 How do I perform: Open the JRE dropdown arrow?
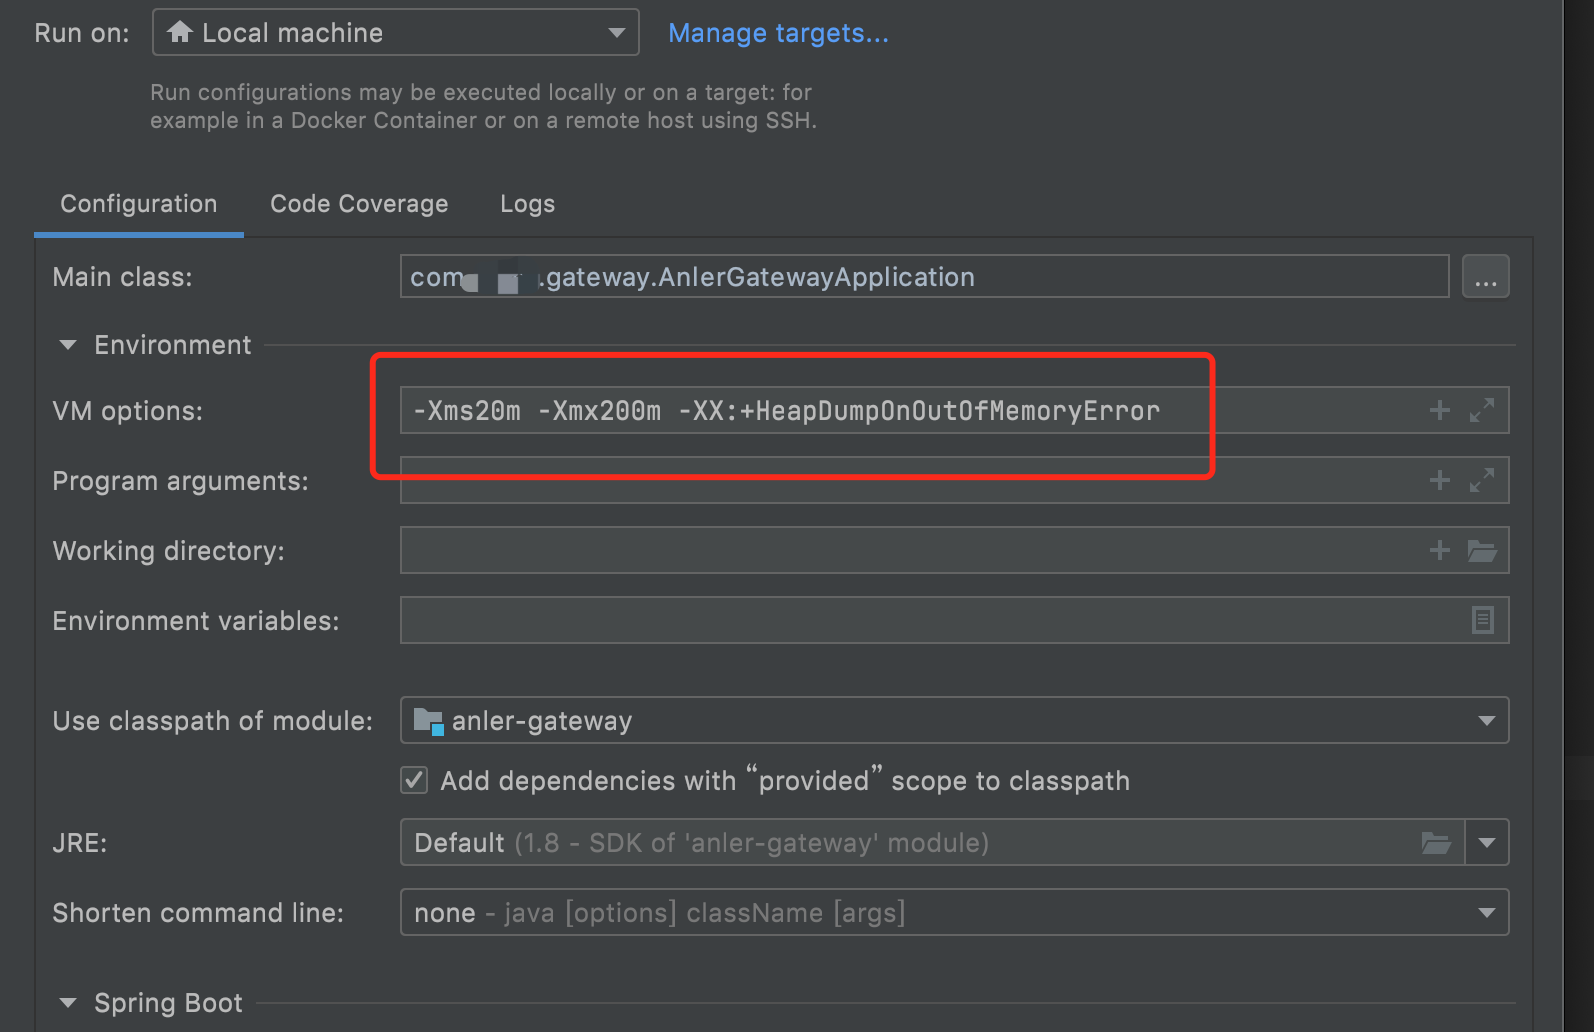(x=1487, y=843)
